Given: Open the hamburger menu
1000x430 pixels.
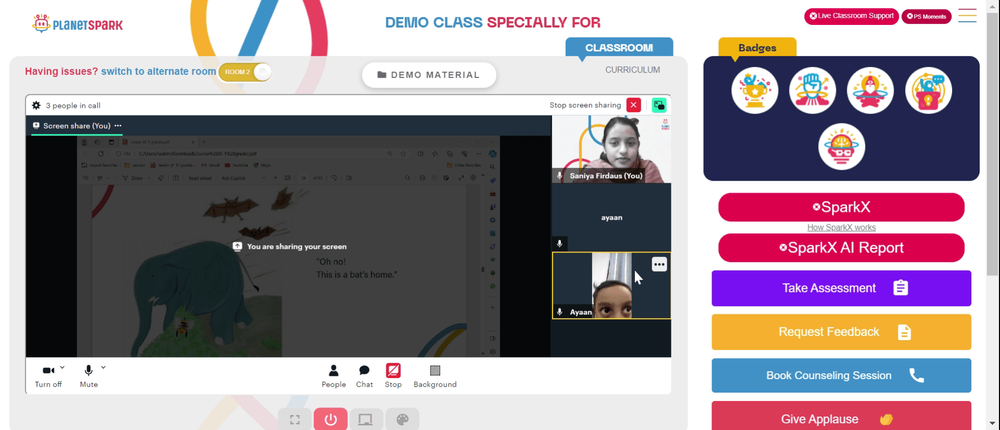Looking at the screenshot, I should point(967,16).
